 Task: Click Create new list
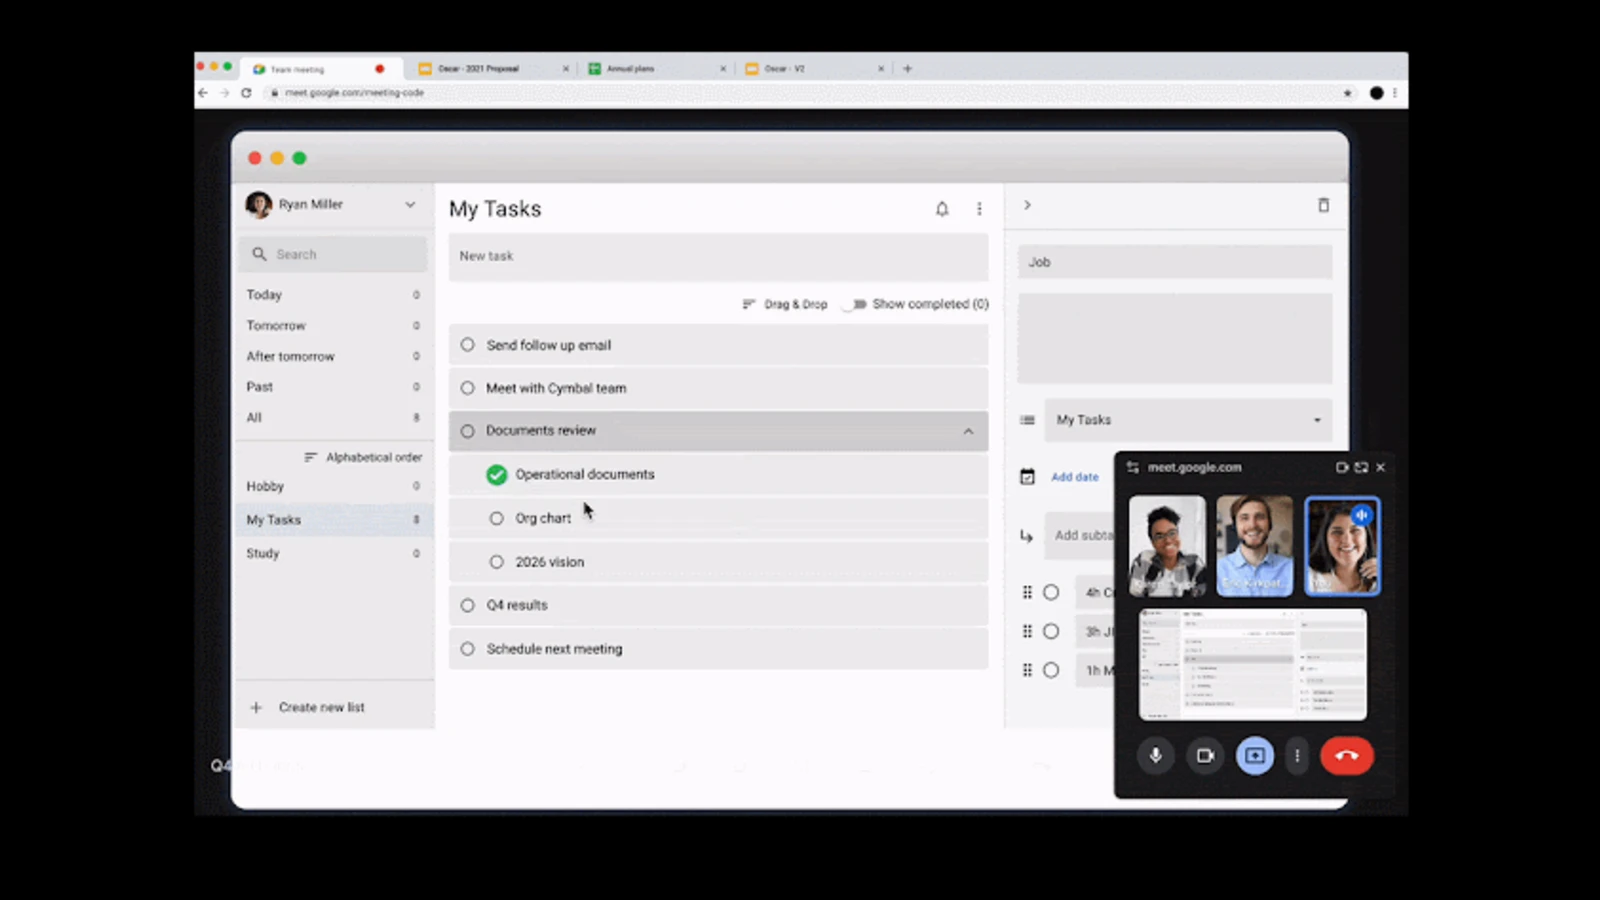[x=321, y=707]
